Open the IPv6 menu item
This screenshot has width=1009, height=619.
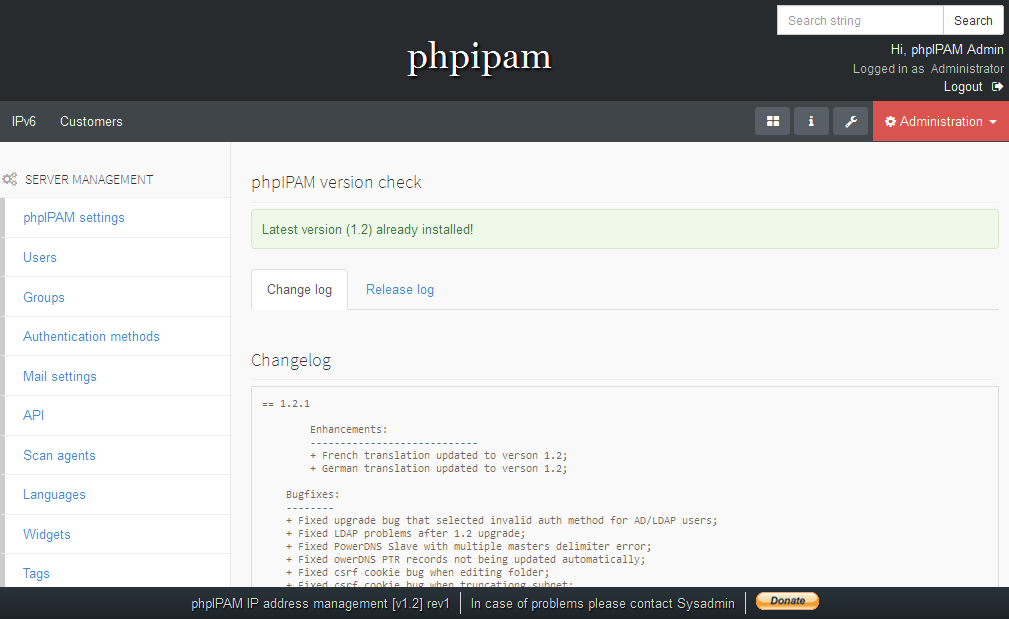(x=24, y=121)
